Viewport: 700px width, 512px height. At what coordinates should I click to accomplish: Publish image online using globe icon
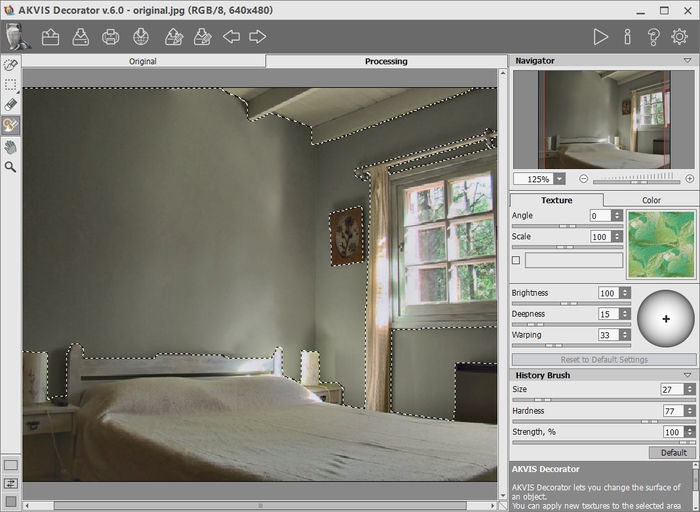141,37
